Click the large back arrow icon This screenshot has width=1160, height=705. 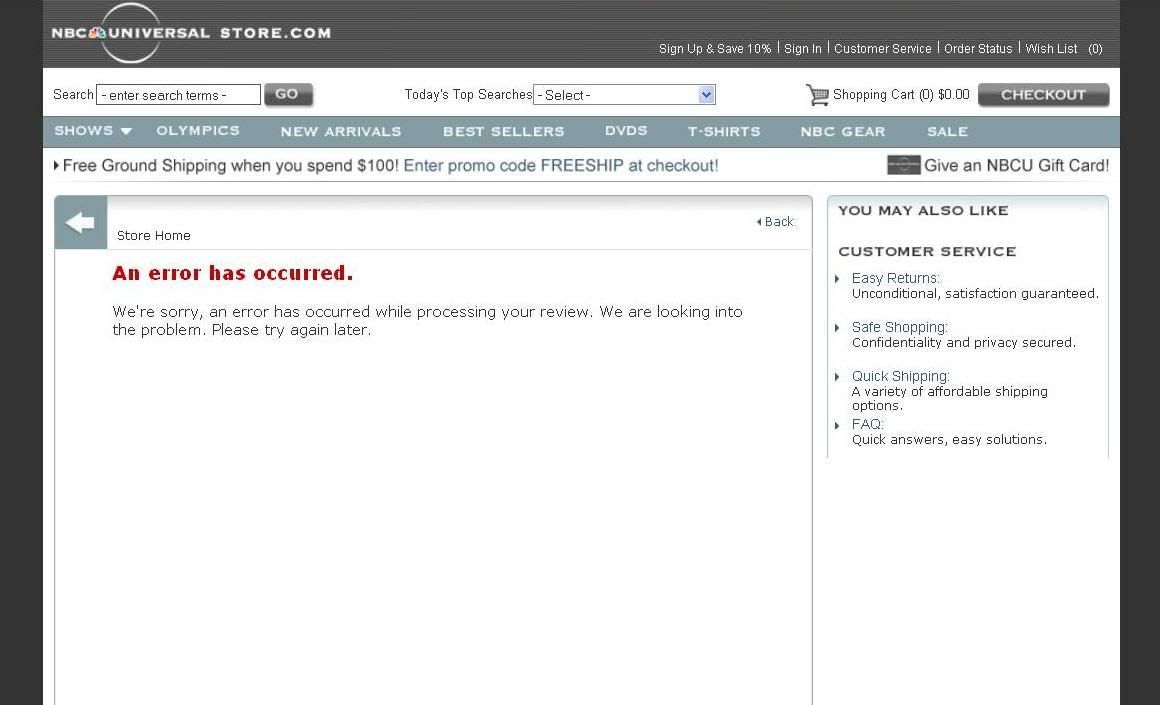coord(80,222)
